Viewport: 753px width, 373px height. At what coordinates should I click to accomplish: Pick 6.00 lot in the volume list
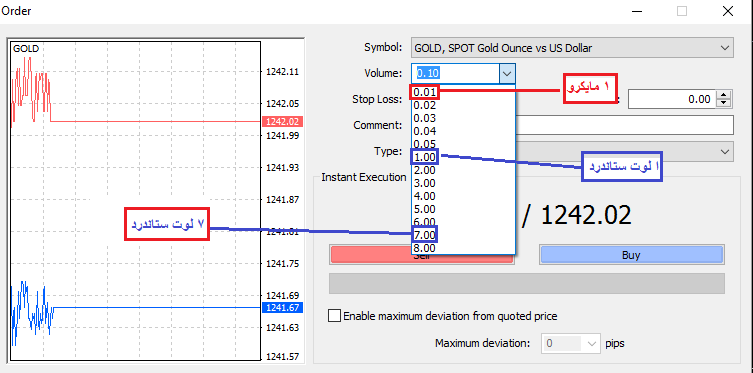tap(425, 222)
